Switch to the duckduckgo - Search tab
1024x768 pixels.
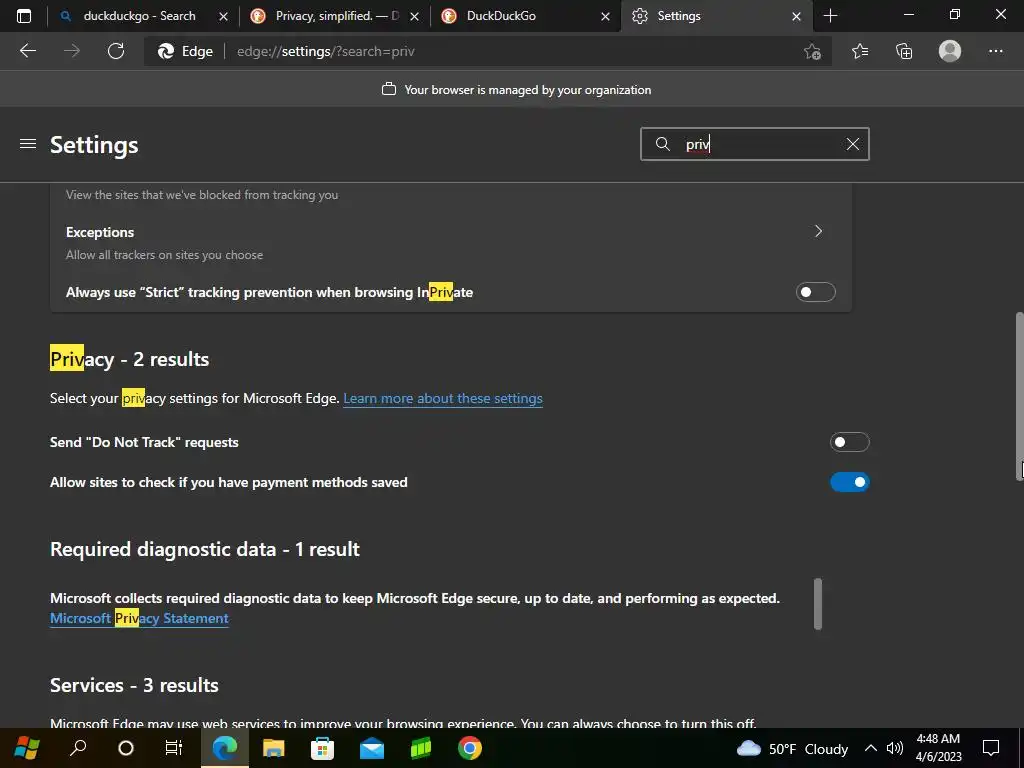tap(137, 16)
